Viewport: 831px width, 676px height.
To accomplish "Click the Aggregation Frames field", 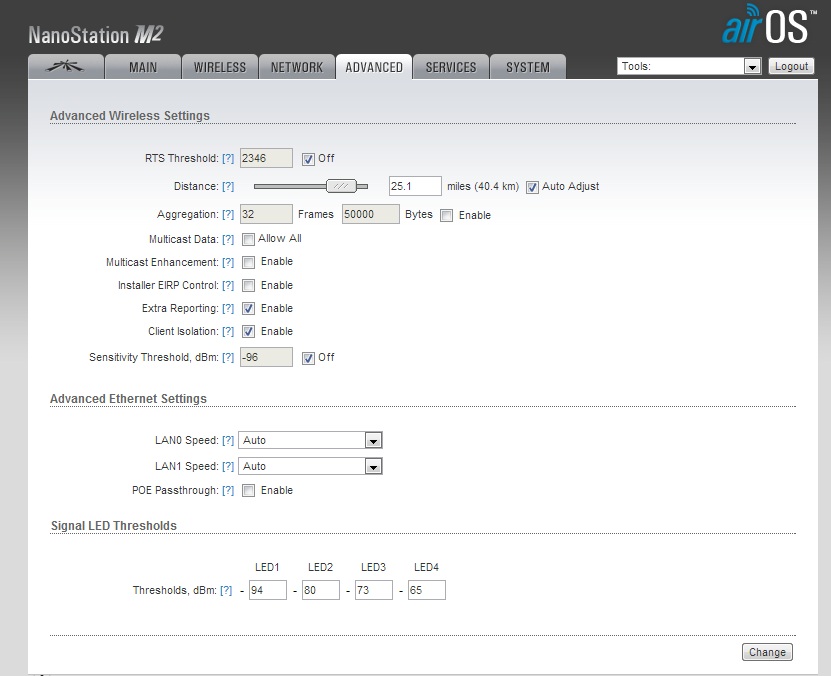I will pyautogui.click(x=266, y=214).
